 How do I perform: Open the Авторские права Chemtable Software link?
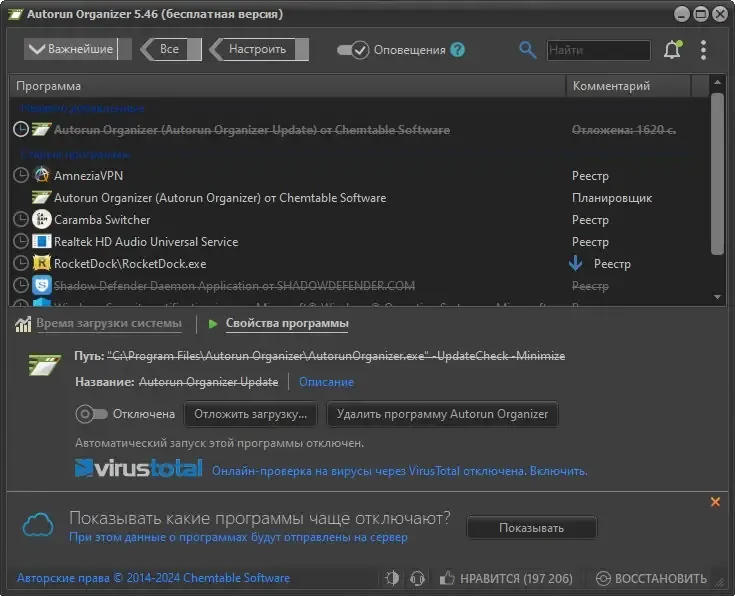click(153, 578)
